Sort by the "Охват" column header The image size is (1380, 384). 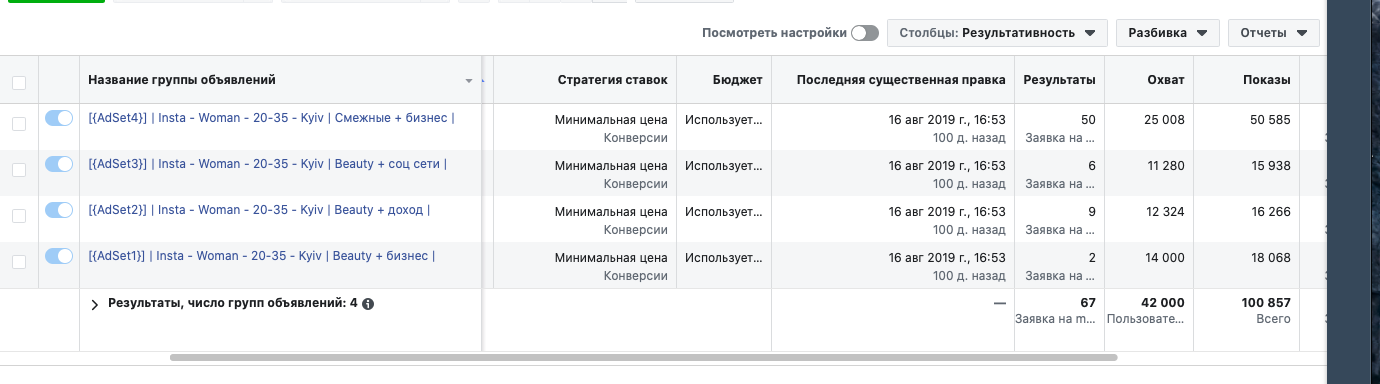1166,79
